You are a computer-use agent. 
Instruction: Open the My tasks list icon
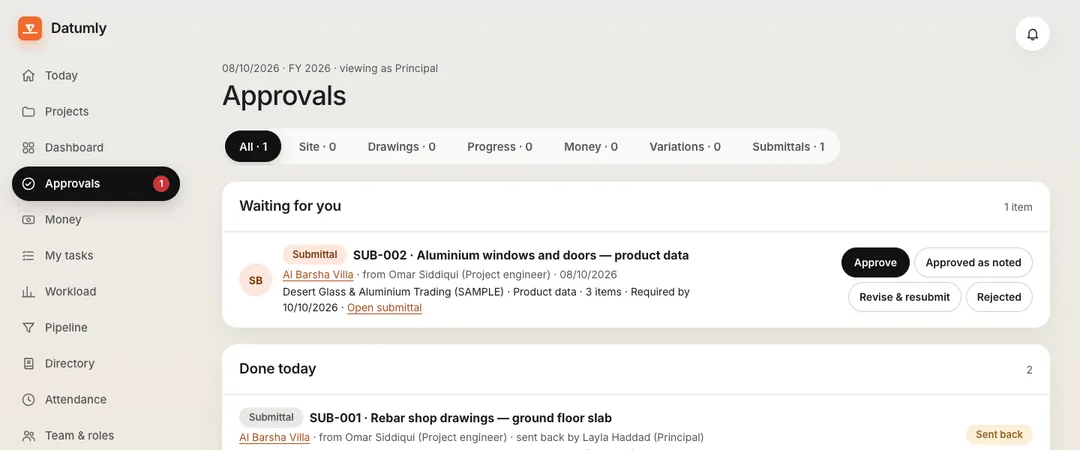pyautogui.click(x=28, y=256)
